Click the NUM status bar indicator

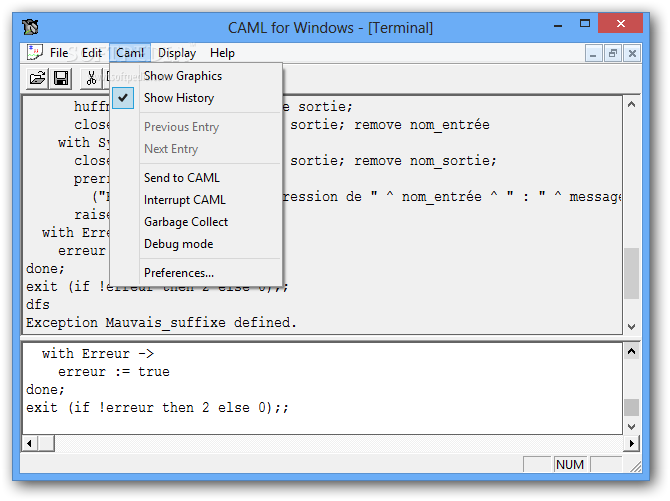click(570, 465)
